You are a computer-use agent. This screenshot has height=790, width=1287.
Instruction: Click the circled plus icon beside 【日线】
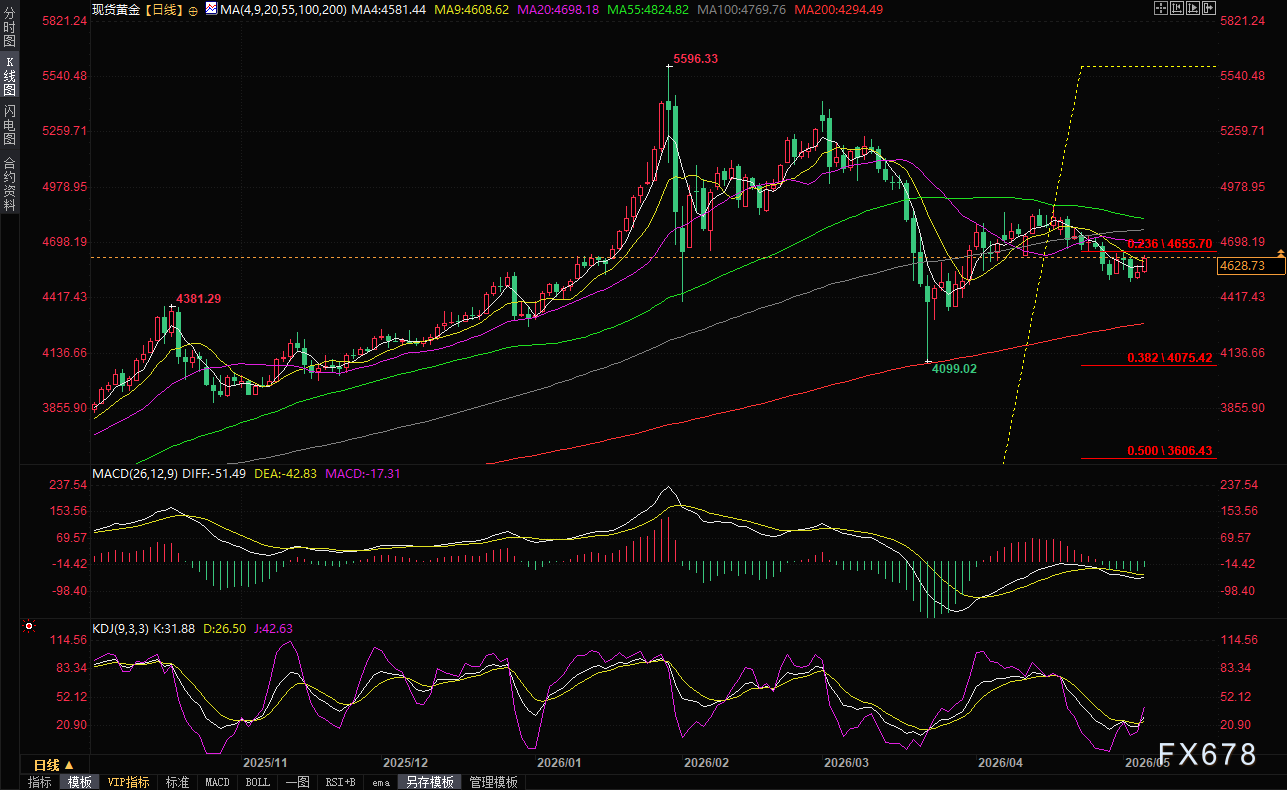click(193, 9)
